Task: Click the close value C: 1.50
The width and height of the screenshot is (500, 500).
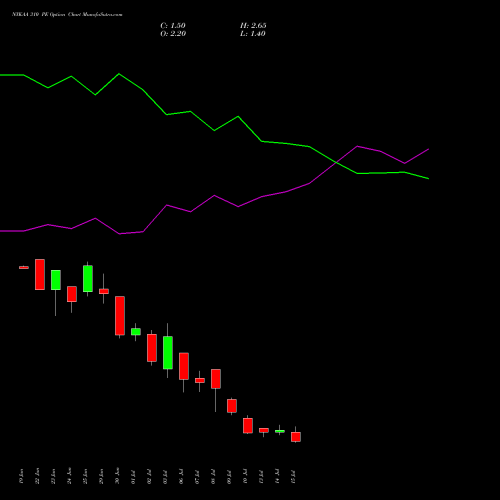Action: pyautogui.click(x=173, y=26)
